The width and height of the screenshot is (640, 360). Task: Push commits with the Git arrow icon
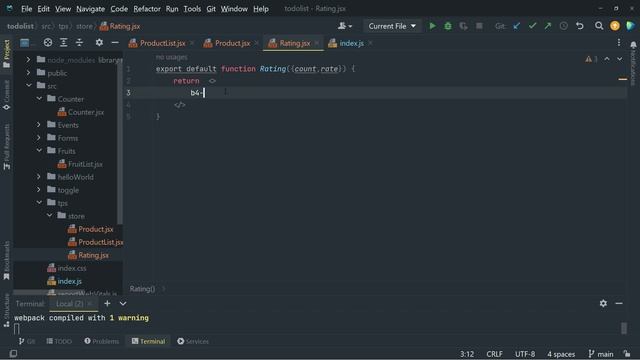tap(548, 26)
